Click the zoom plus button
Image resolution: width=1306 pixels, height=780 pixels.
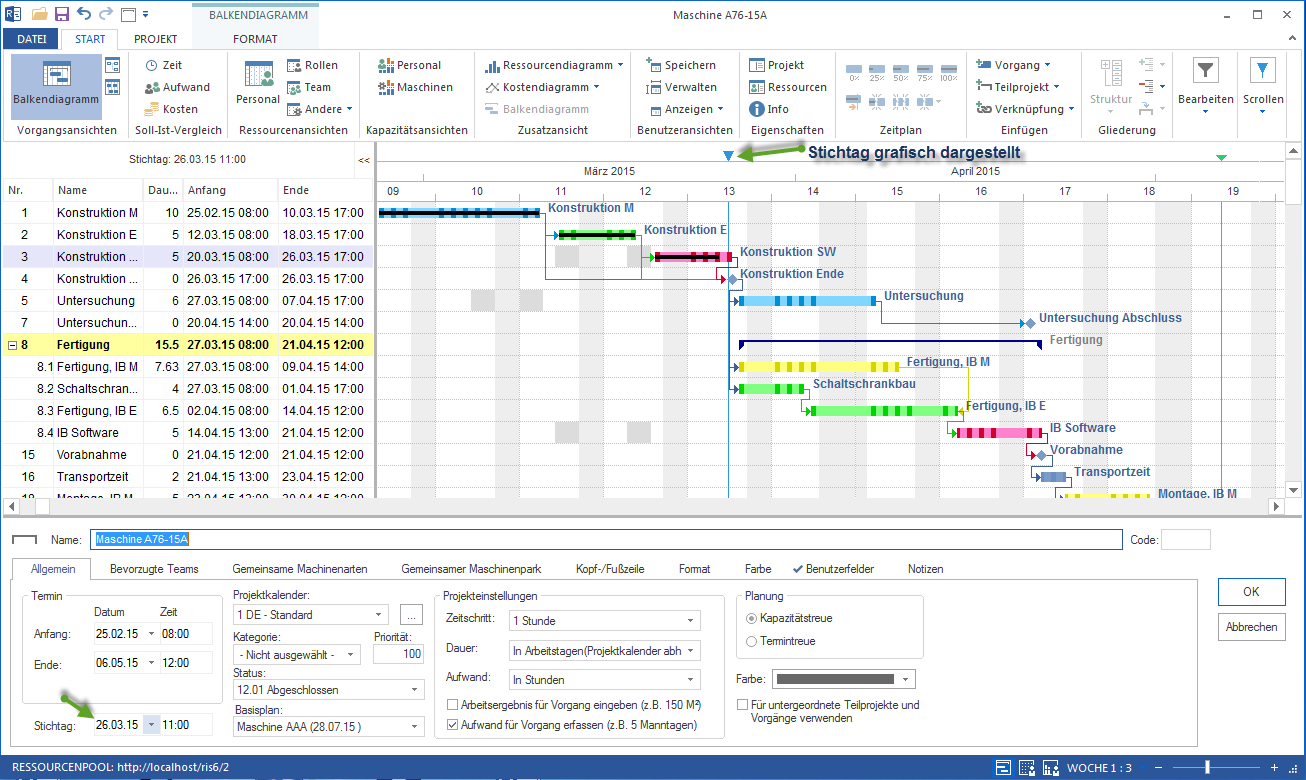coord(1273,767)
